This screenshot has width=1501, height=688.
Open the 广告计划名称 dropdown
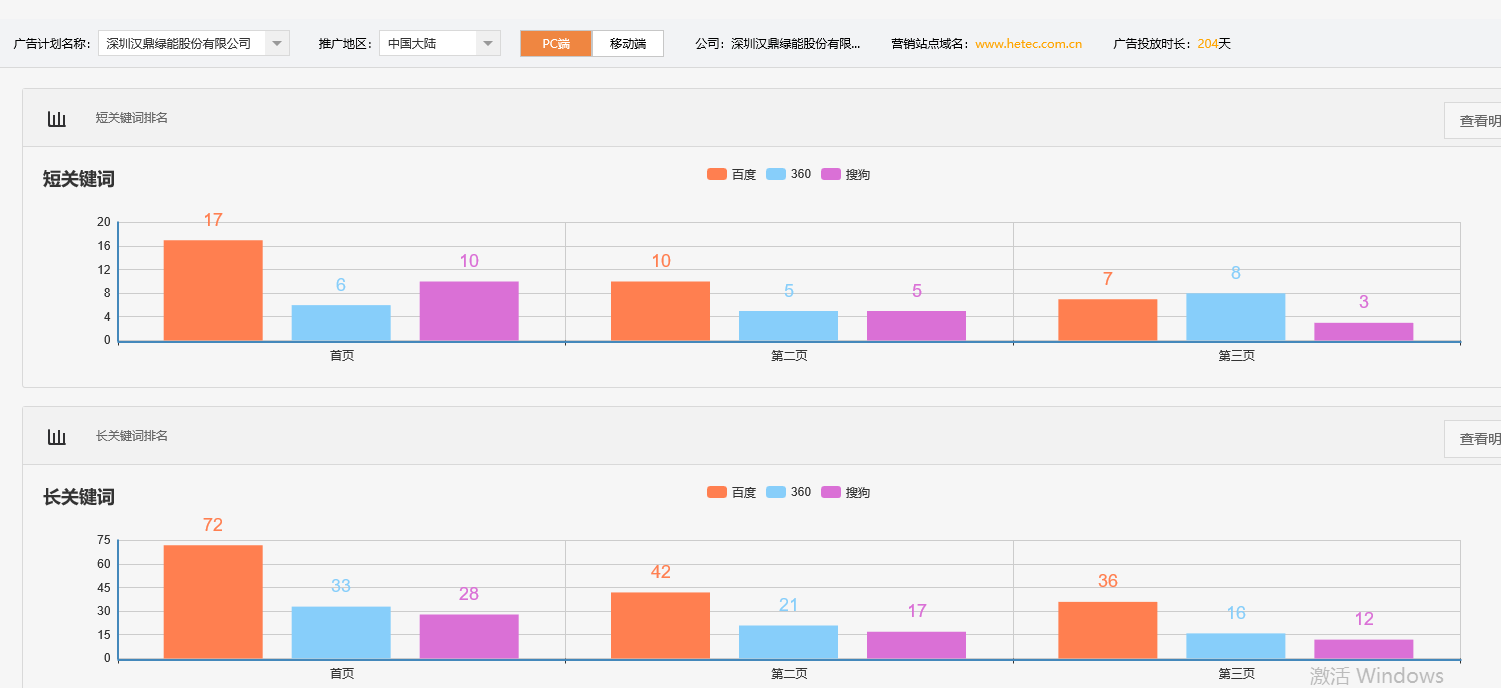pos(277,44)
